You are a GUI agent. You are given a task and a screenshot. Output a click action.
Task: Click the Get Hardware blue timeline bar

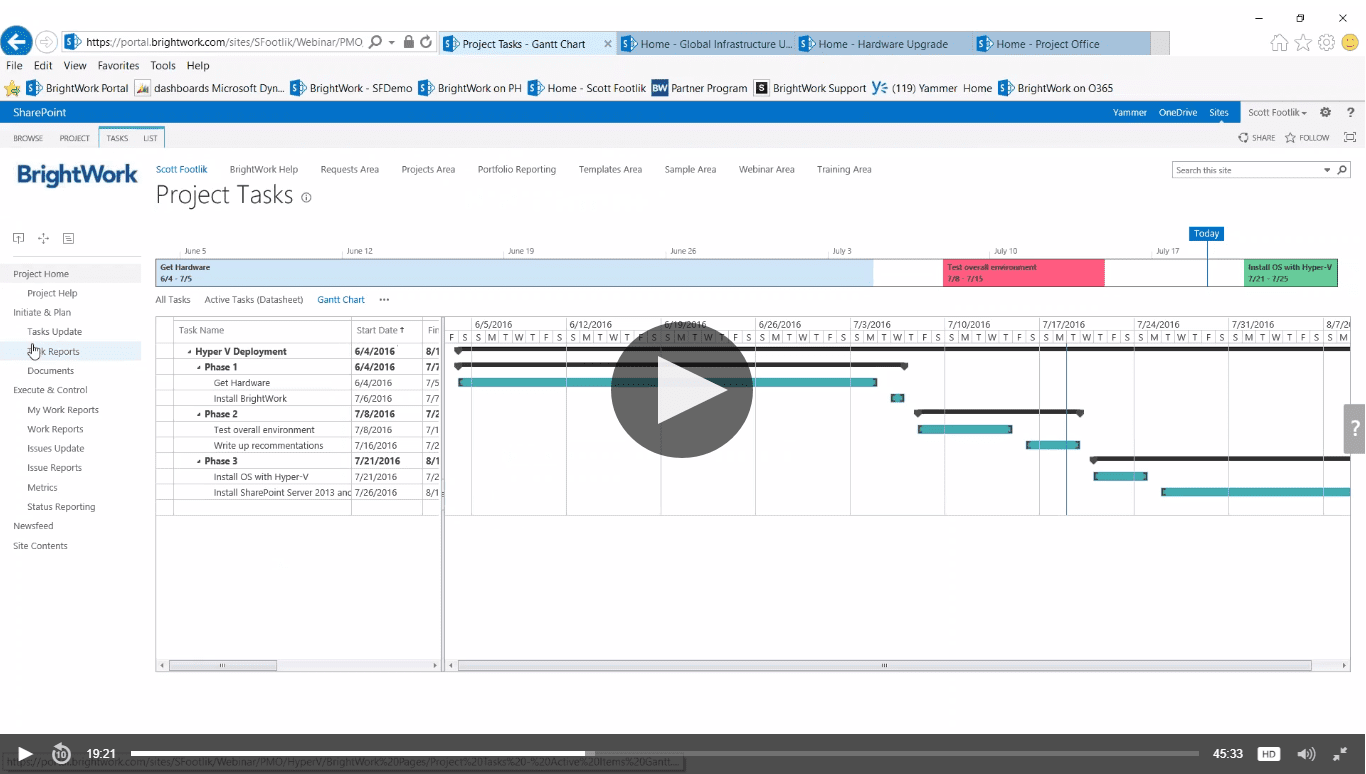(x=514, y=273)
